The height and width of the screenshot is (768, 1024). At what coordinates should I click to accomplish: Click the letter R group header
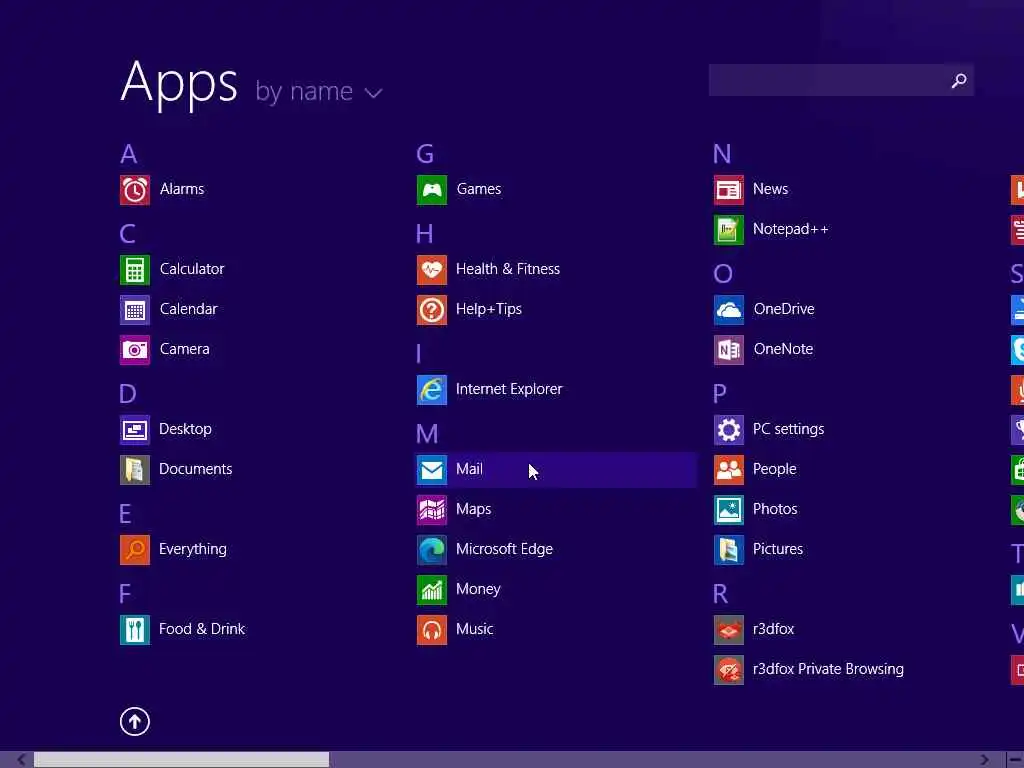coord(720,594)
